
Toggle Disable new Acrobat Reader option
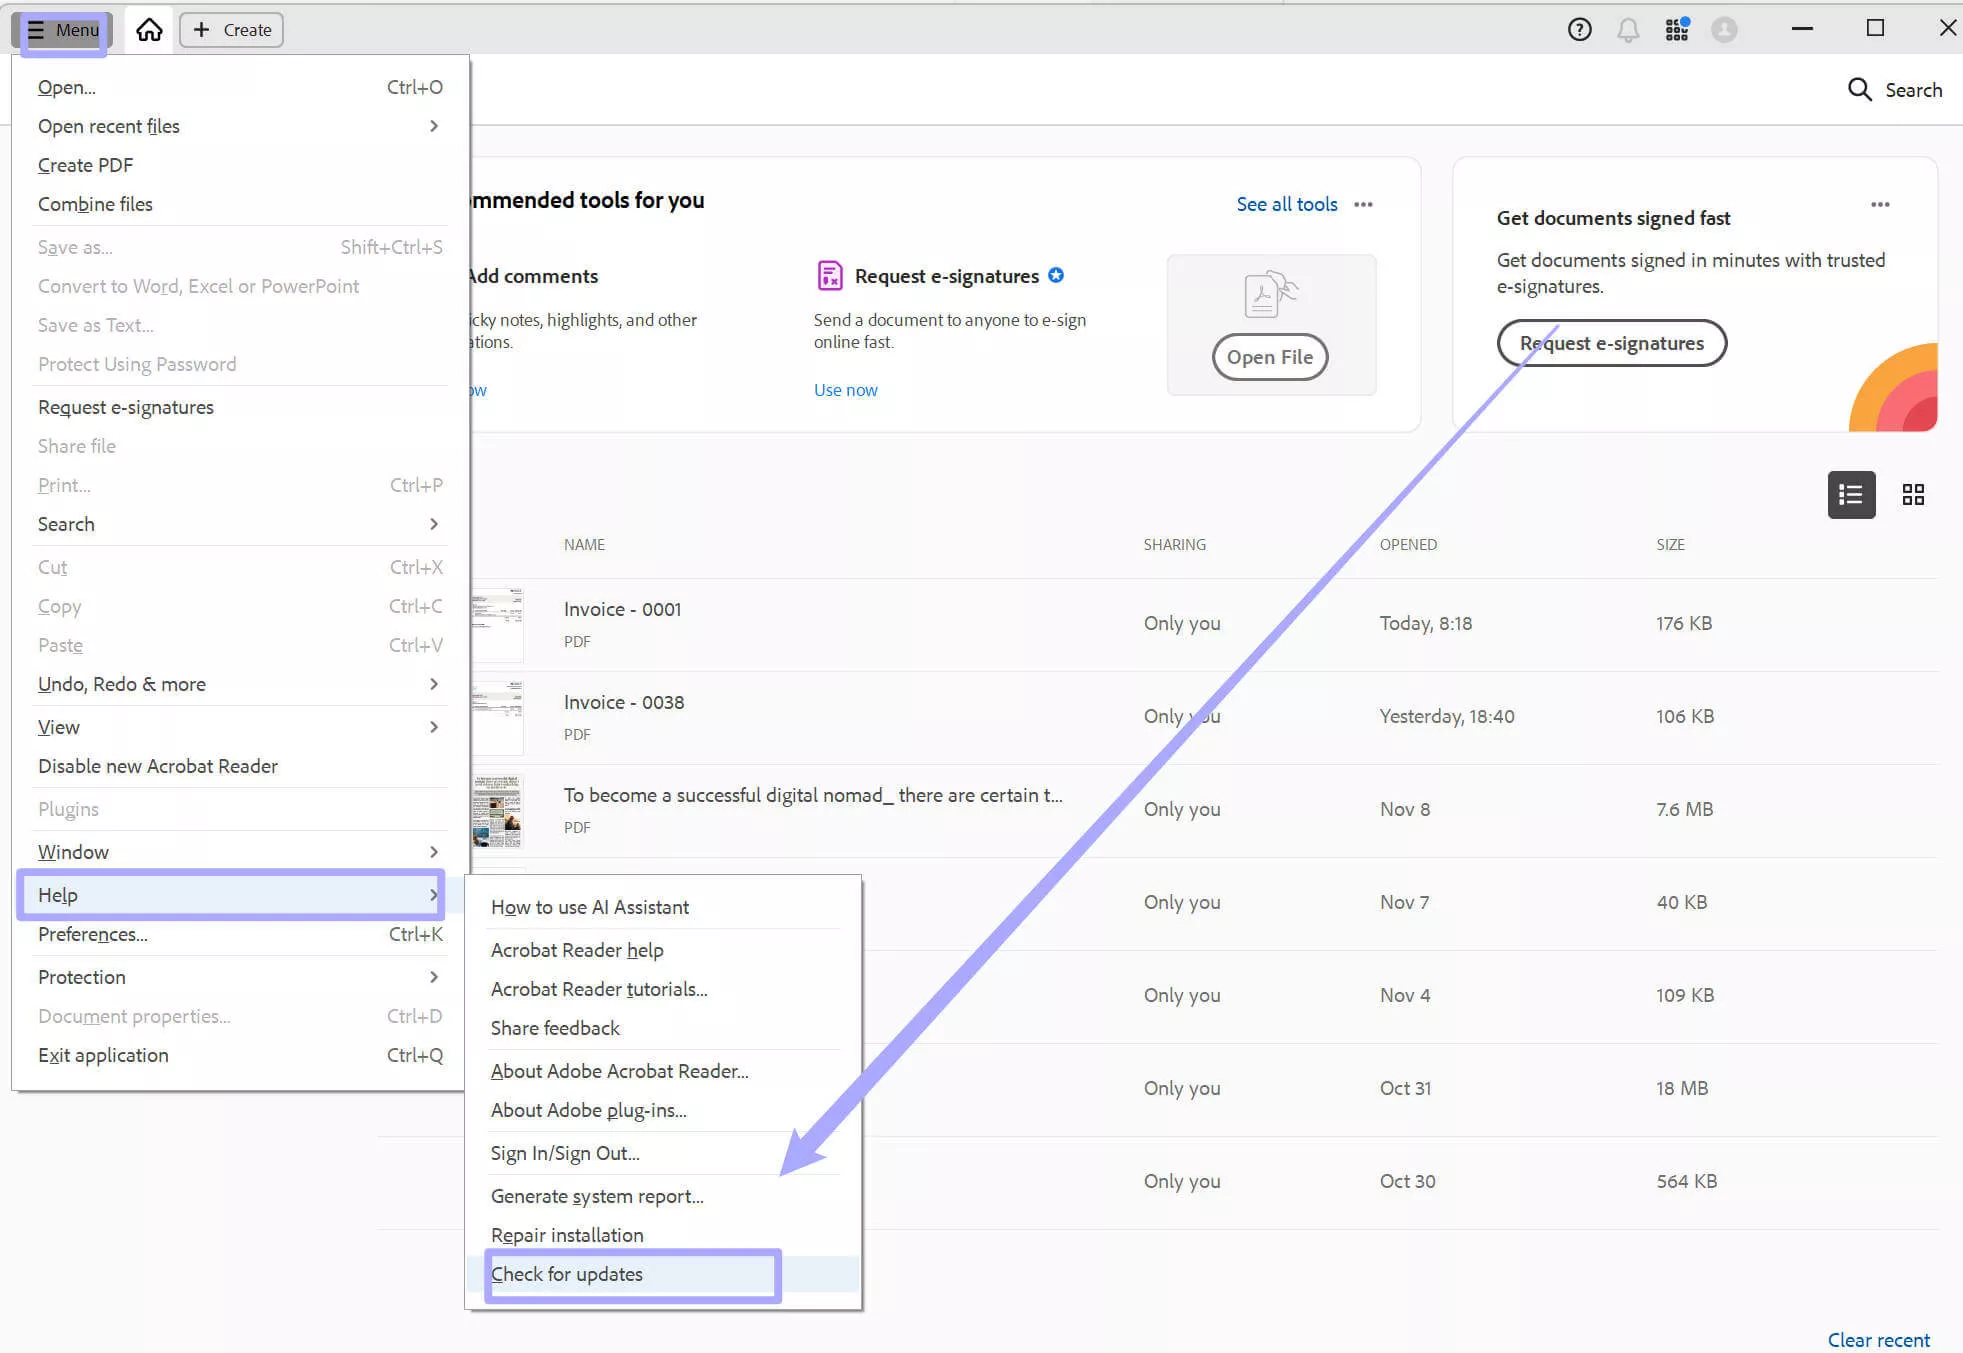coord(158,766)
